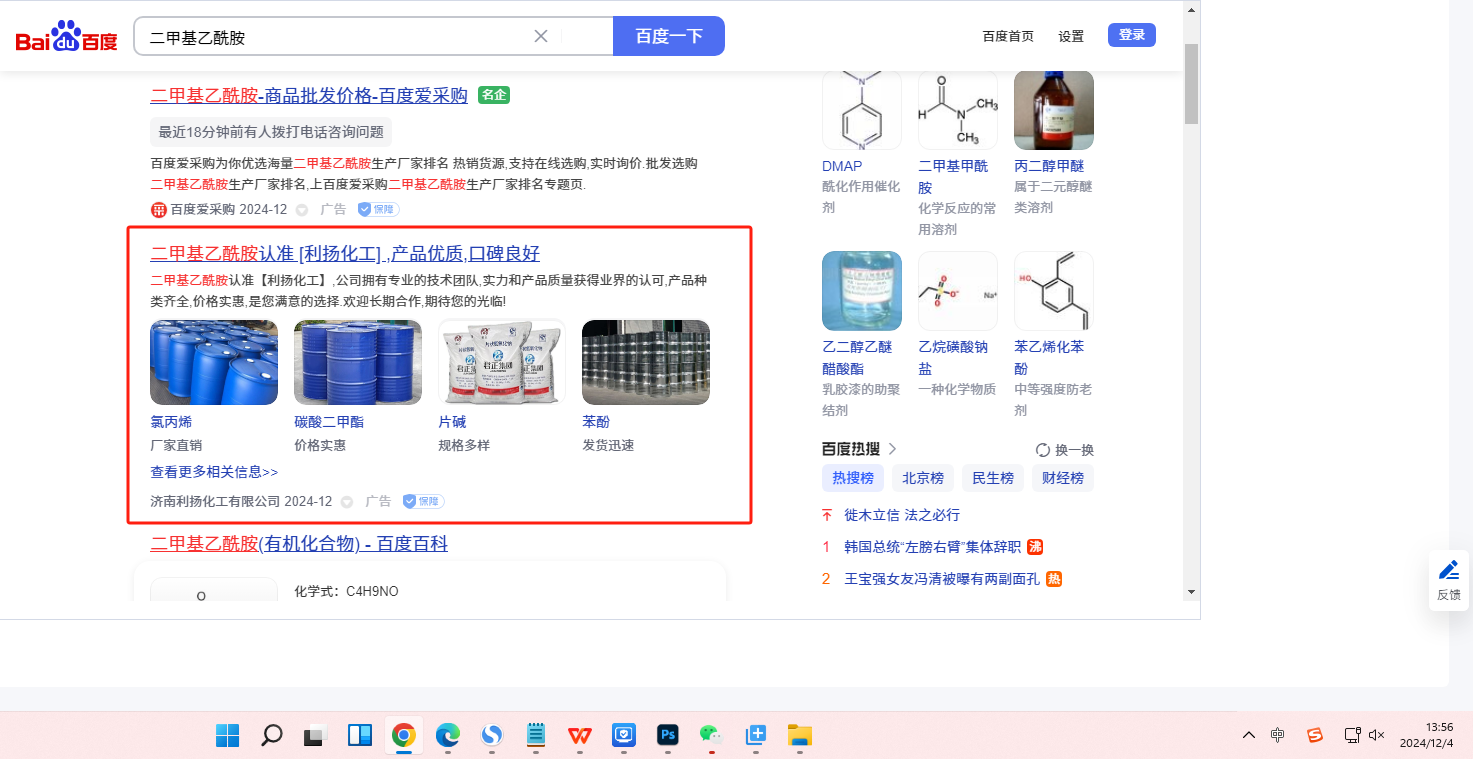Open Sogou browser from the taskbar

click(x=491, y=736)
